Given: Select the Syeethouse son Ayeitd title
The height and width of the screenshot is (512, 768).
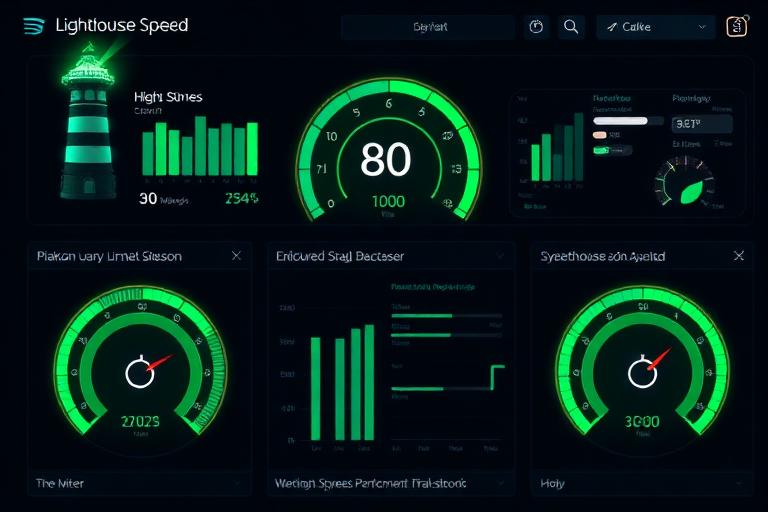Looking at the screenshot, I should coord(603,256).
